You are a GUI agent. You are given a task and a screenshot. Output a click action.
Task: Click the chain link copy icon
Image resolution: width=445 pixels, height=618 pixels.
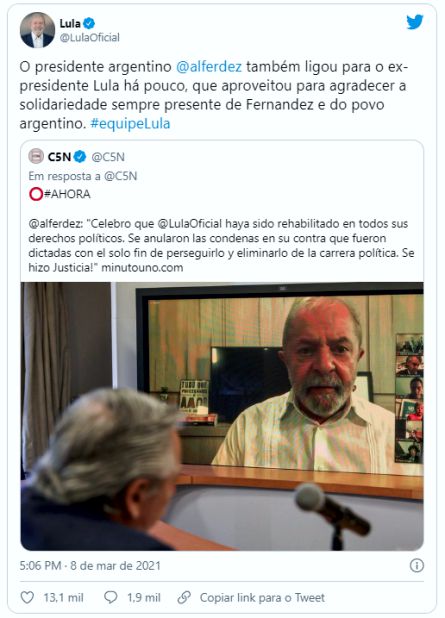tap(184, 598)
